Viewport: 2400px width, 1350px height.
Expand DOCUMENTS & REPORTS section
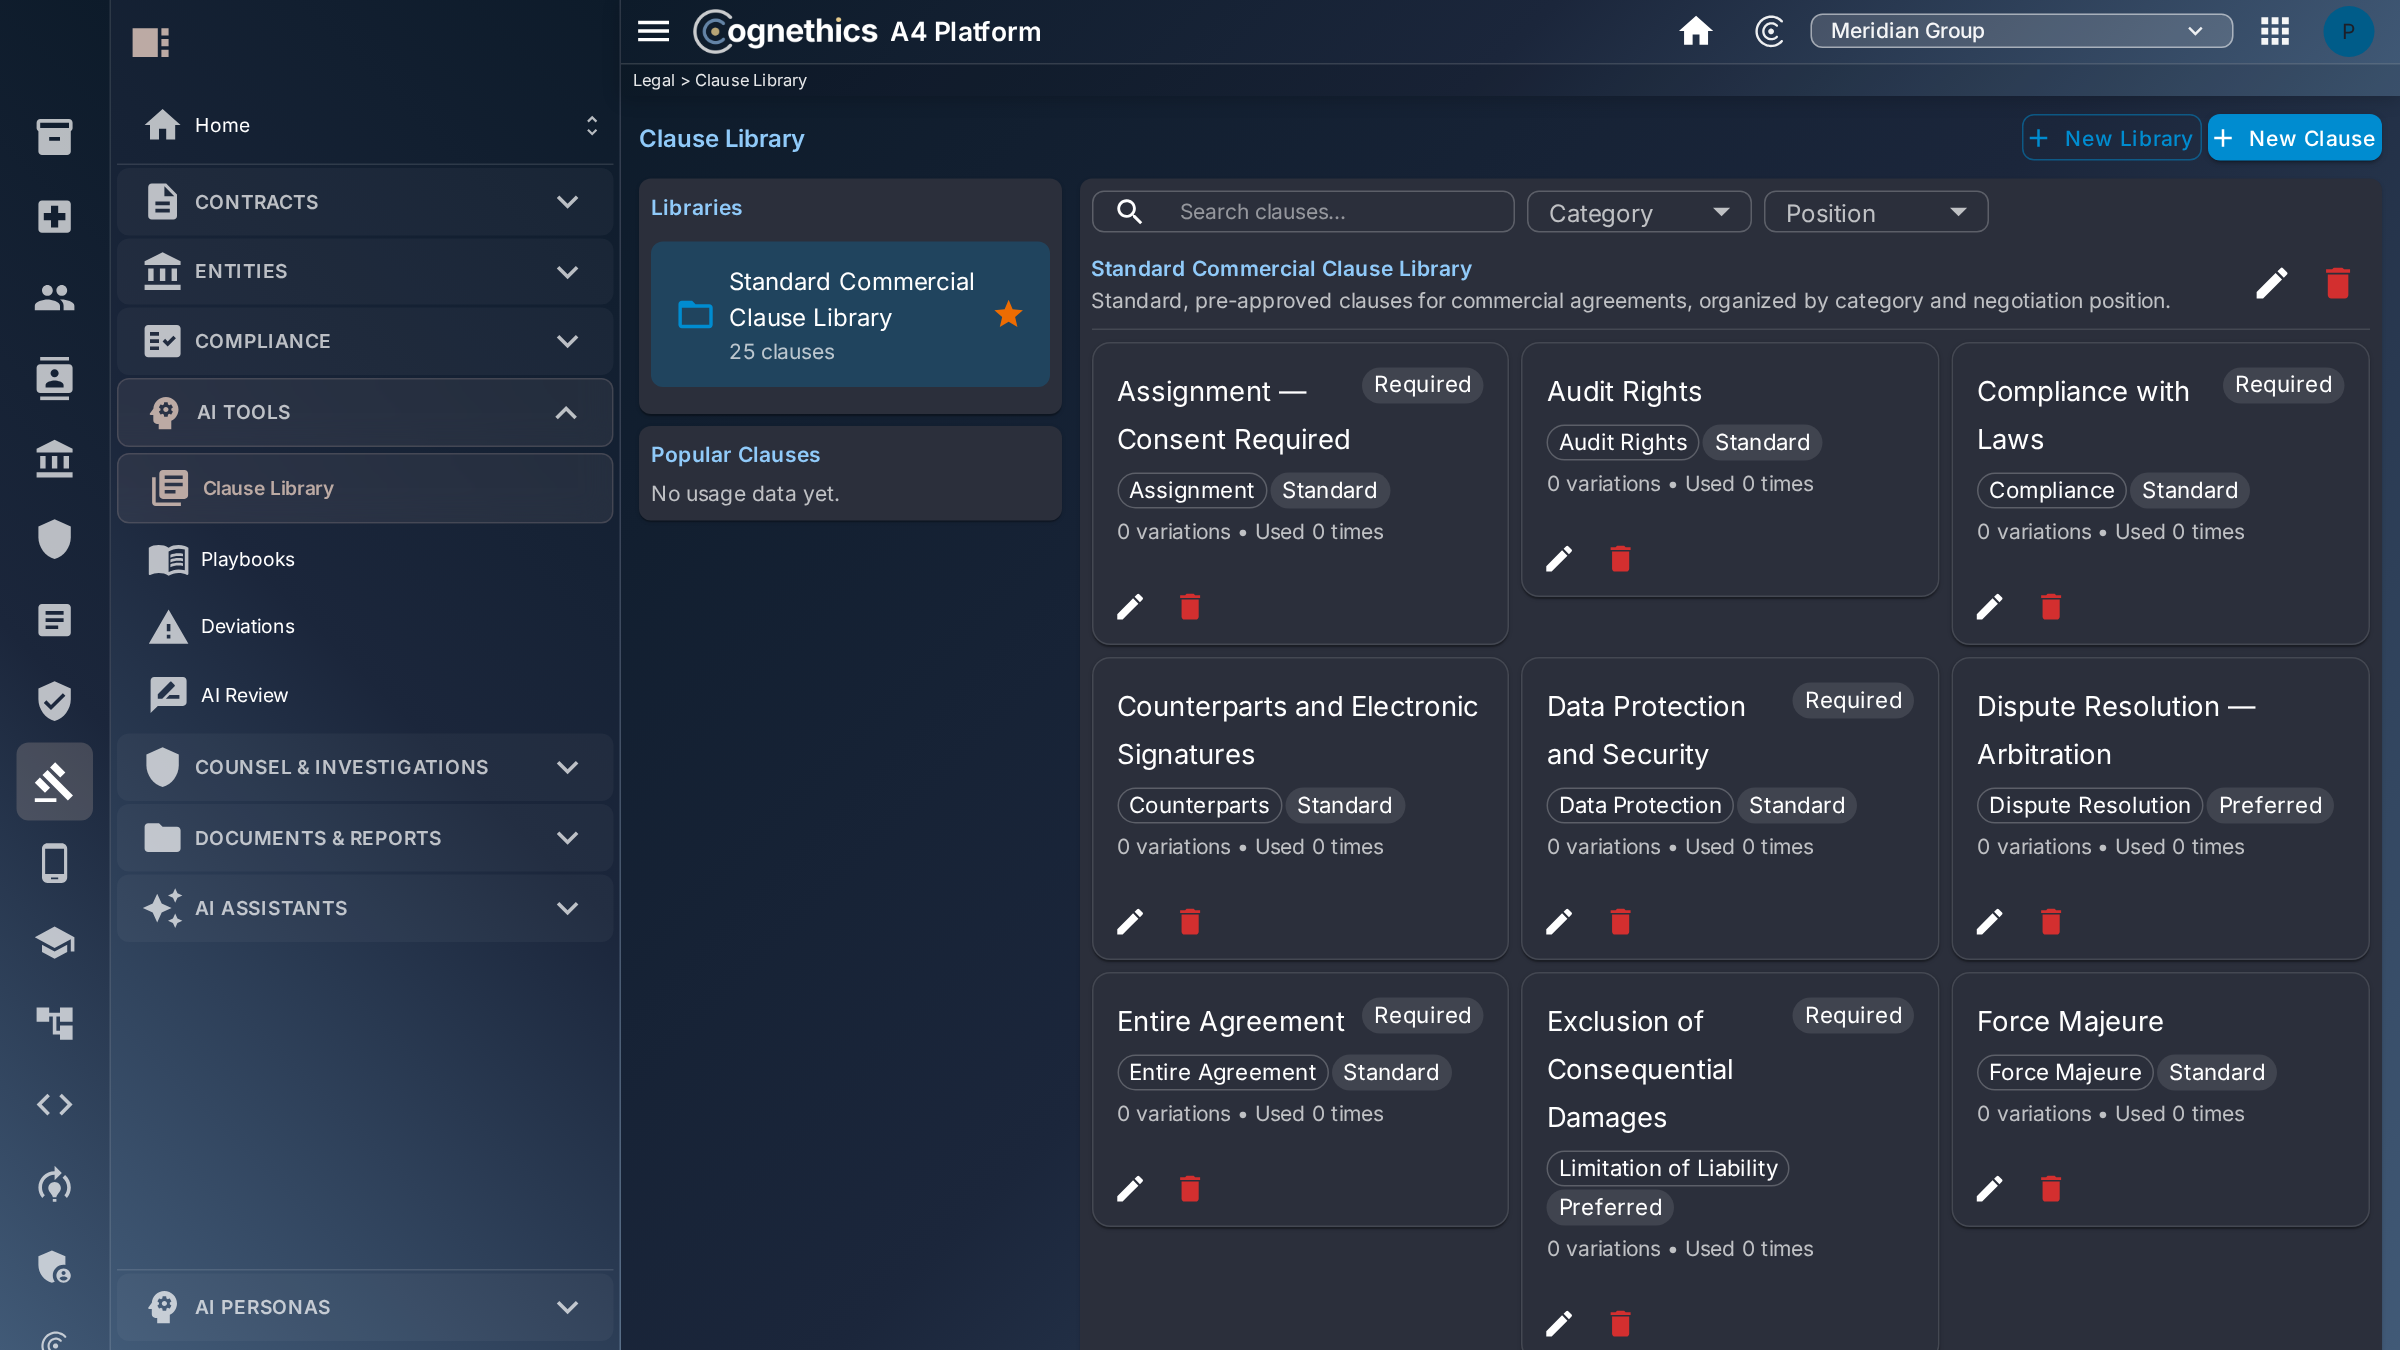(x=365, y=838)
